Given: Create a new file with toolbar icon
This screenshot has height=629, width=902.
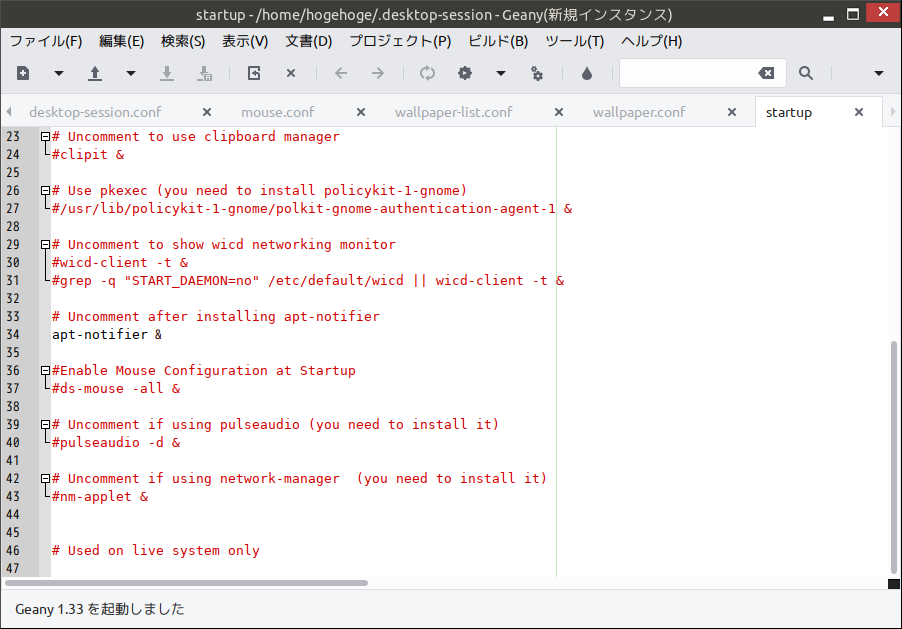Looking at the screenshot, I should point(23,73).
